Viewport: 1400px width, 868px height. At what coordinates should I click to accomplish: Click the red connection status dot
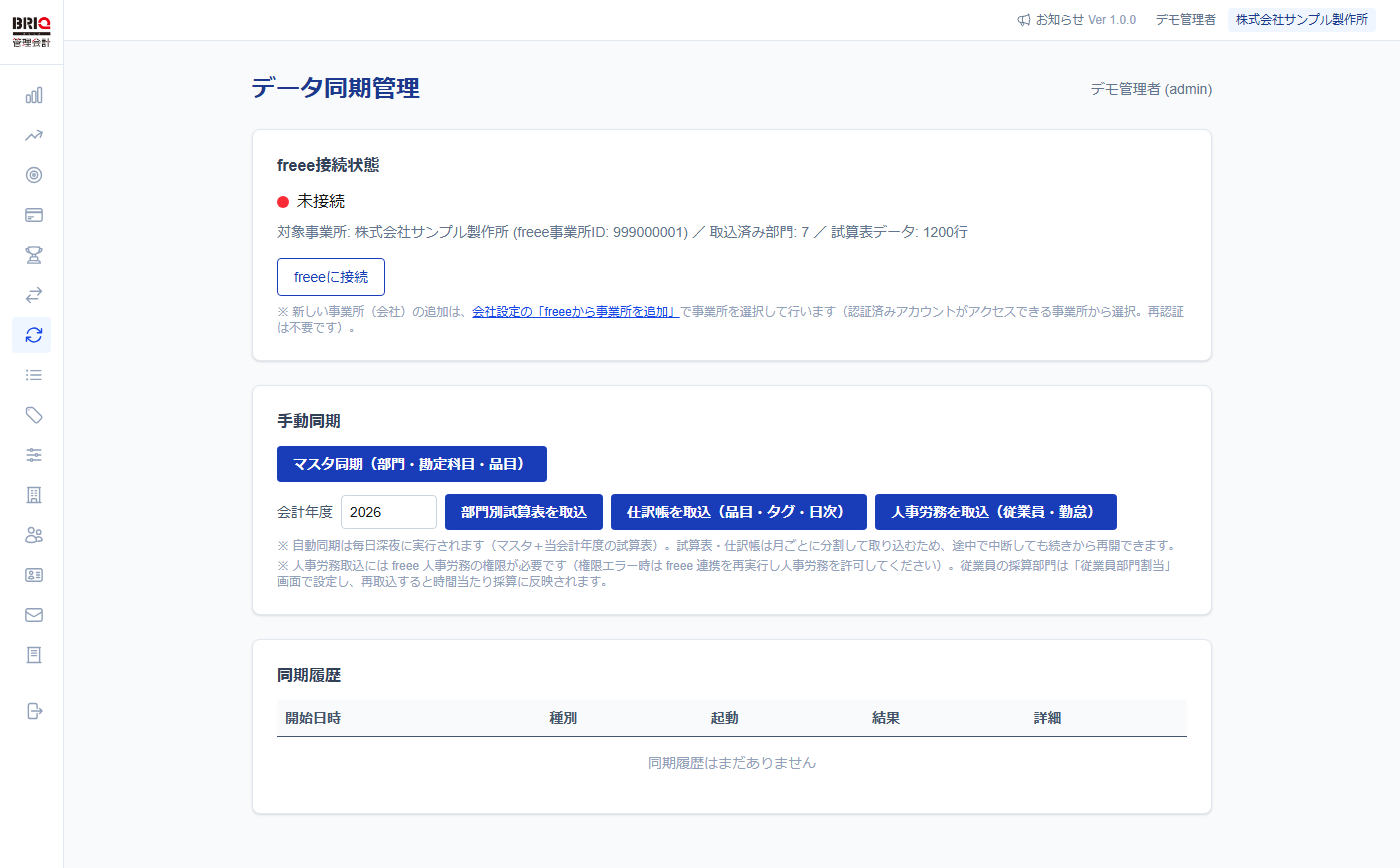click(x=283, y=202)
